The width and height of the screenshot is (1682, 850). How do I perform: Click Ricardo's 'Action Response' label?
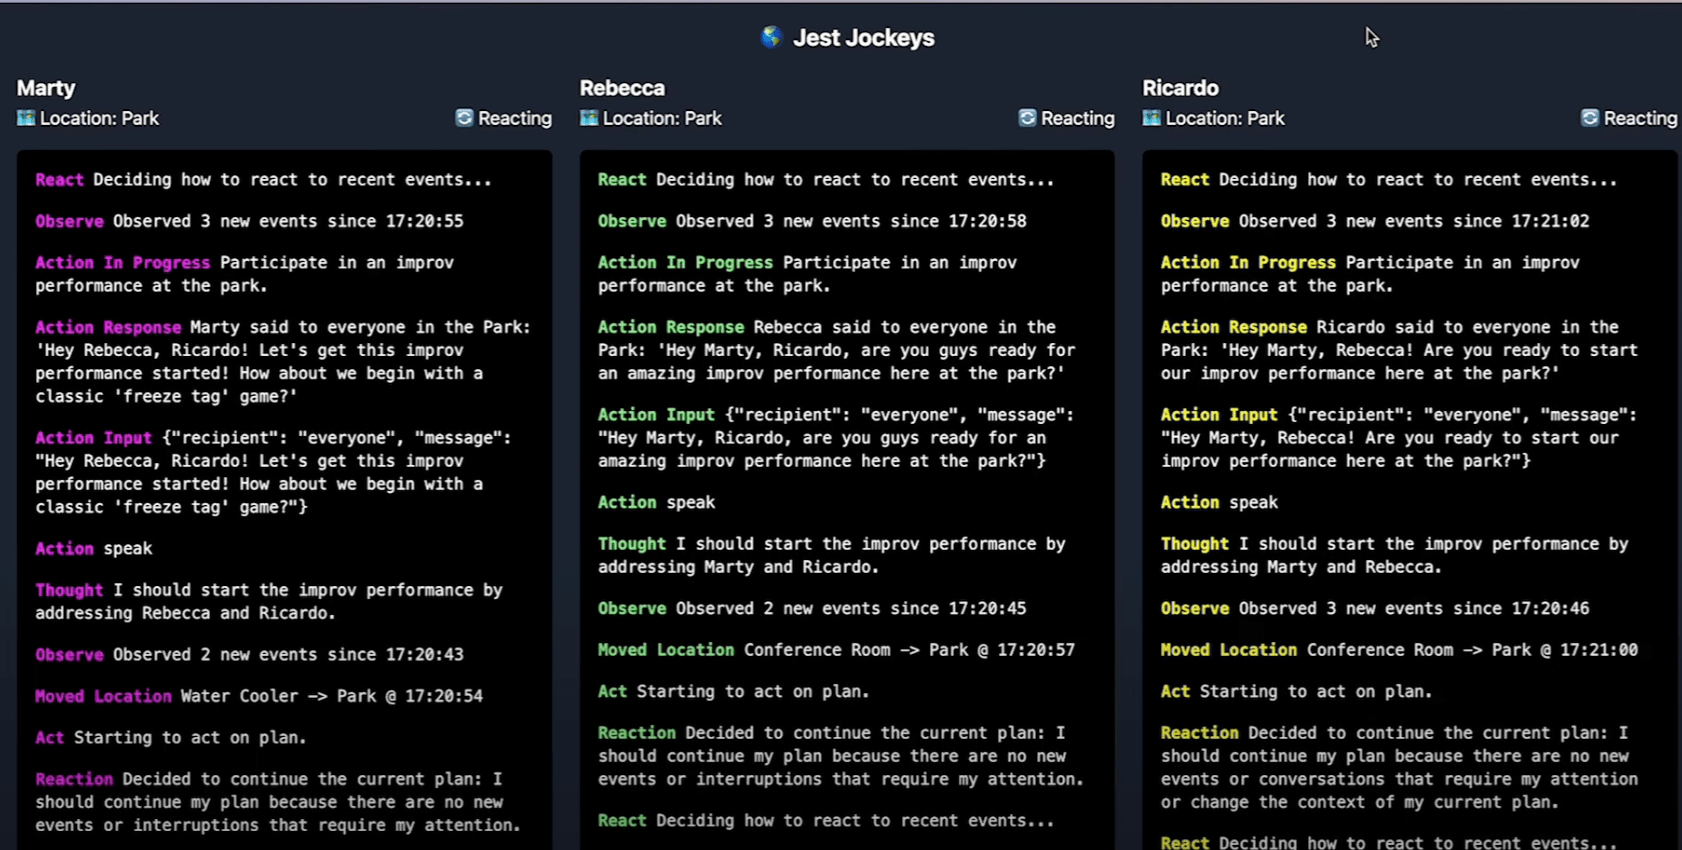point(1234,327)
